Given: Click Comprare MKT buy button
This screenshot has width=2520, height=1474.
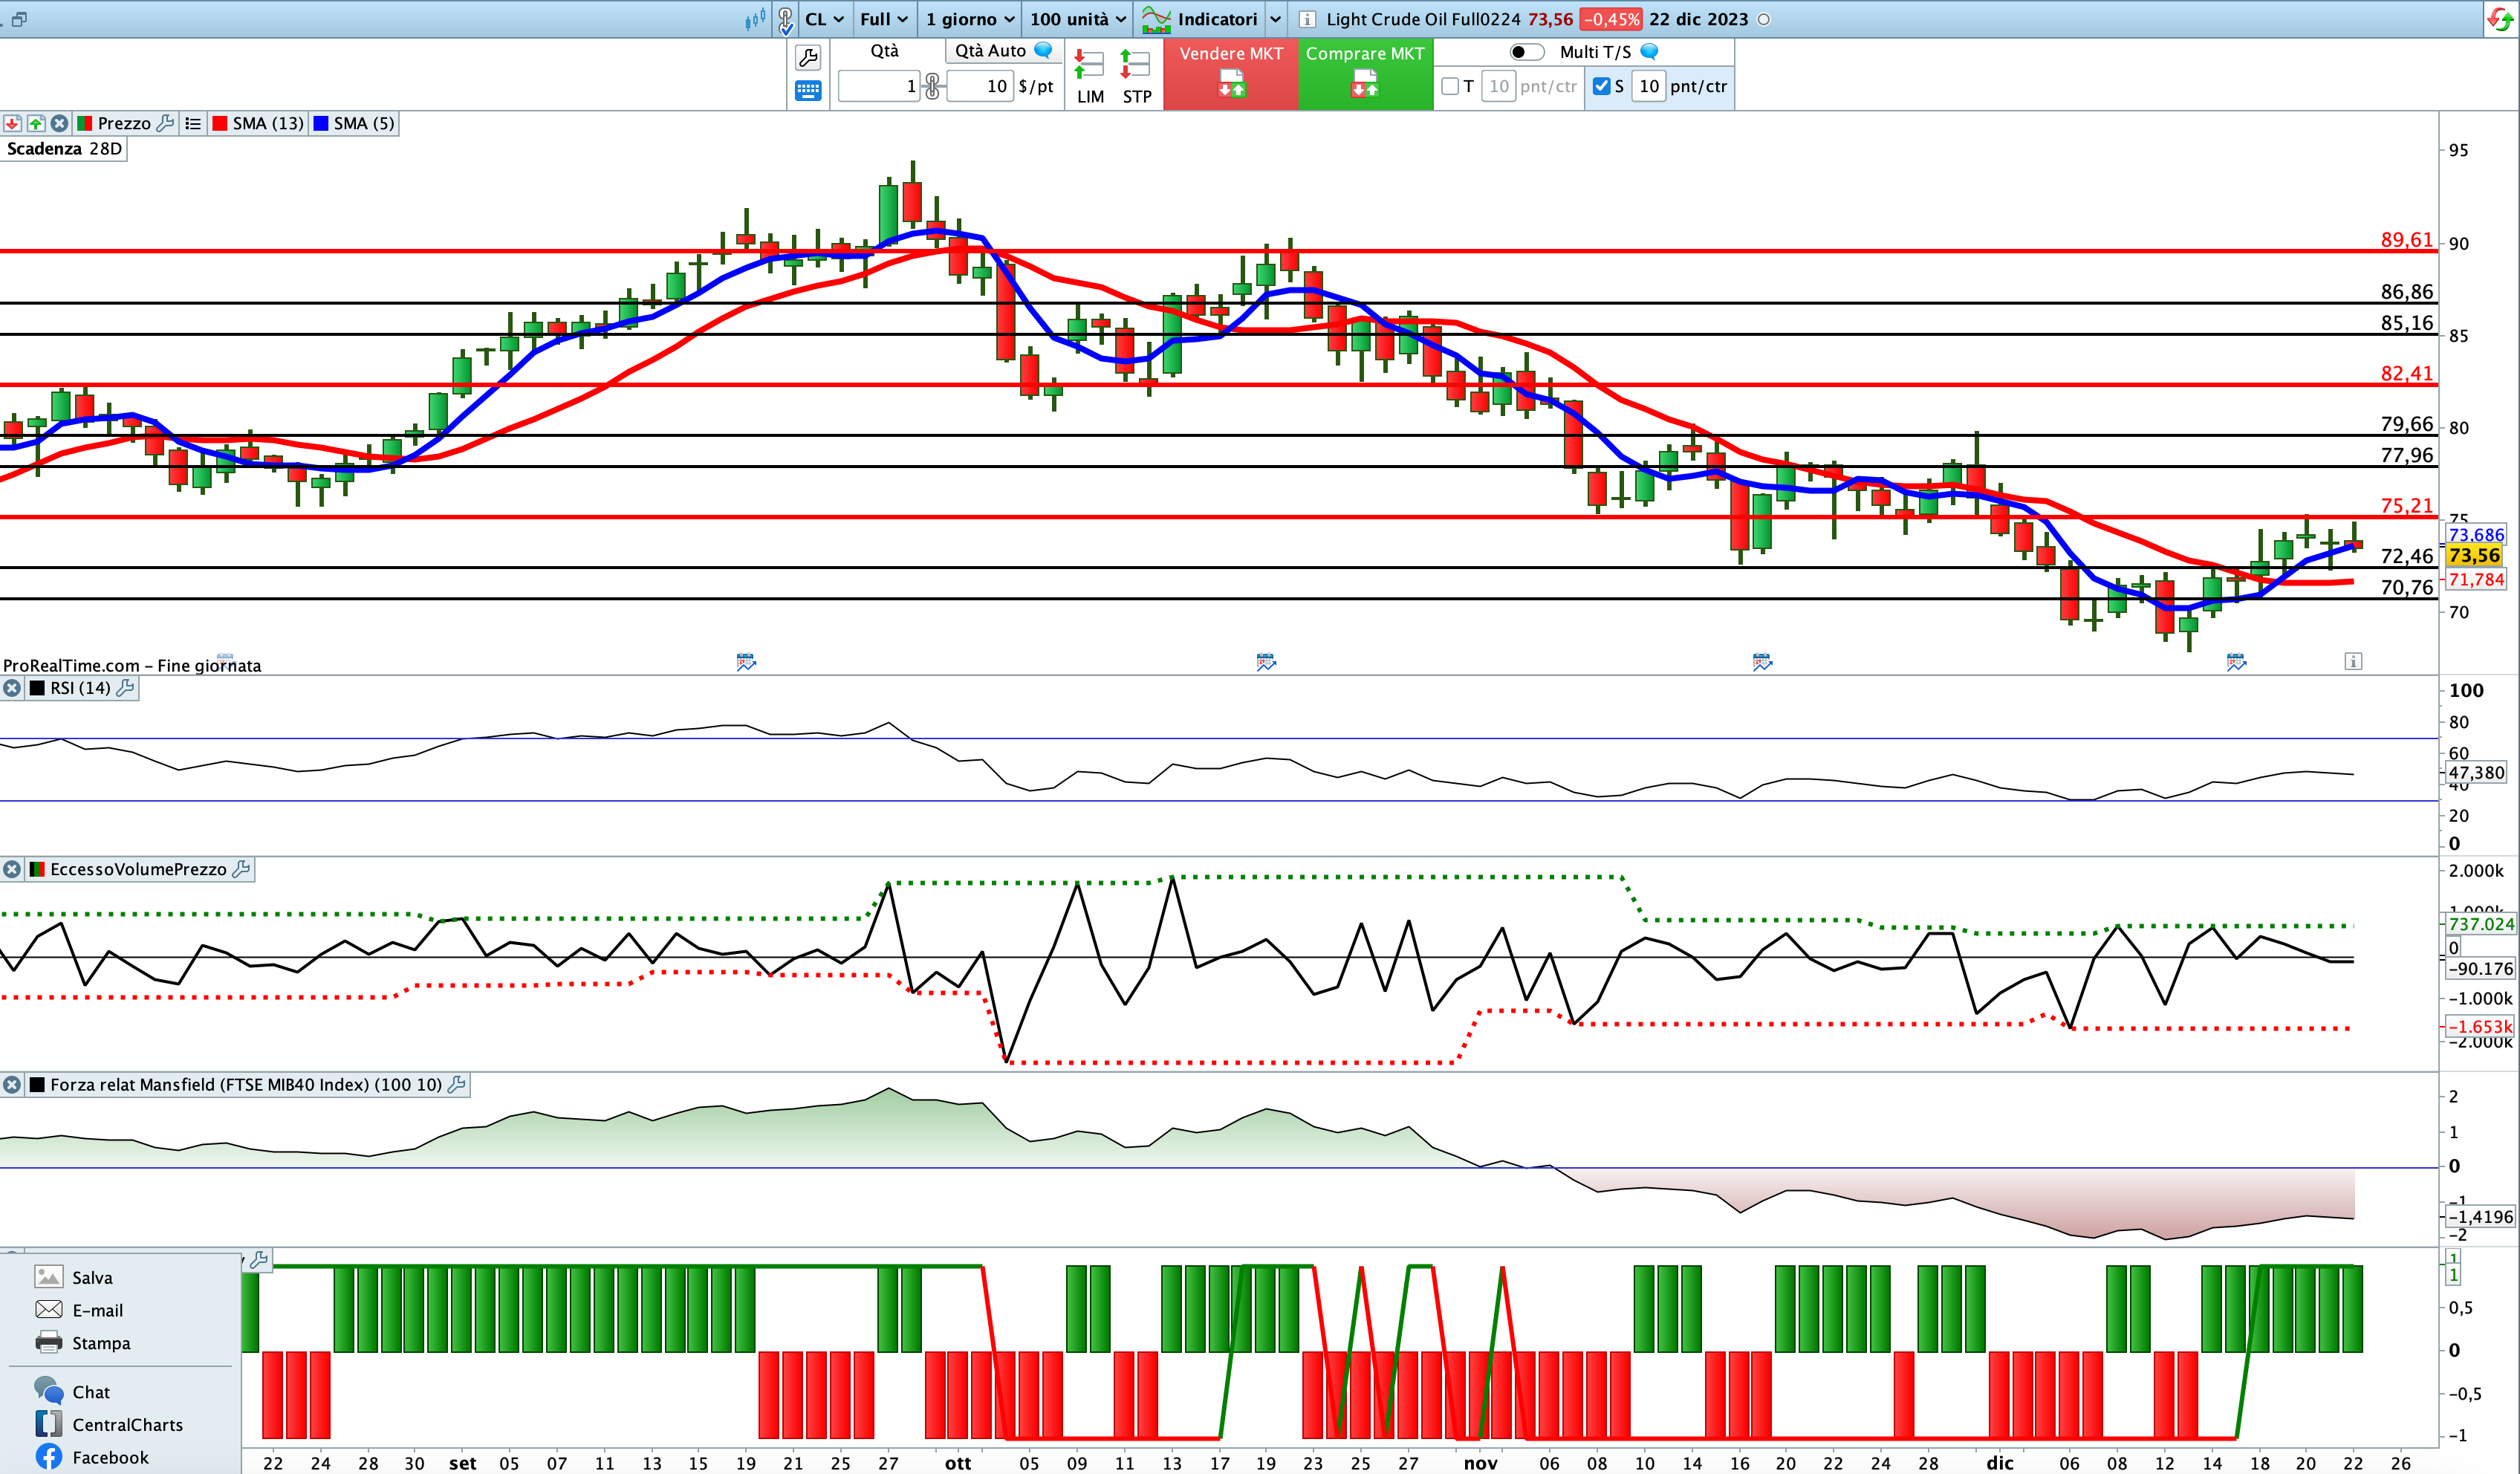Looking at the screenshot, I should point(1365,74).
